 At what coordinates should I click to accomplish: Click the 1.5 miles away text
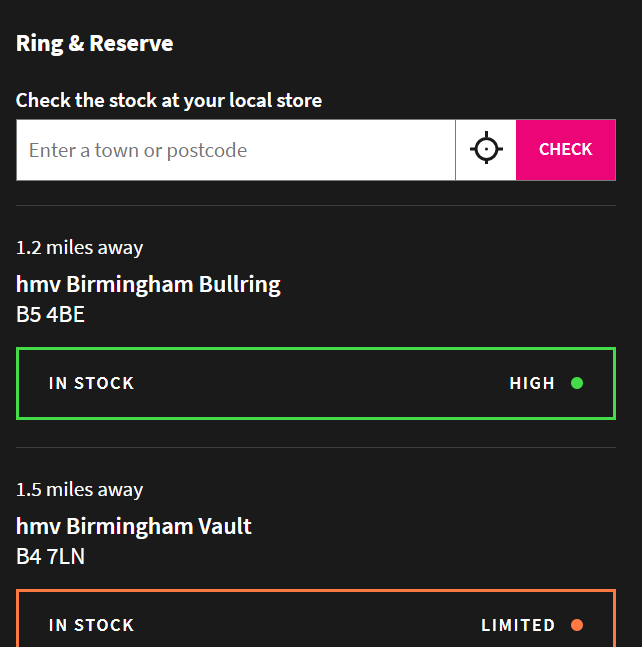(79, 490)
